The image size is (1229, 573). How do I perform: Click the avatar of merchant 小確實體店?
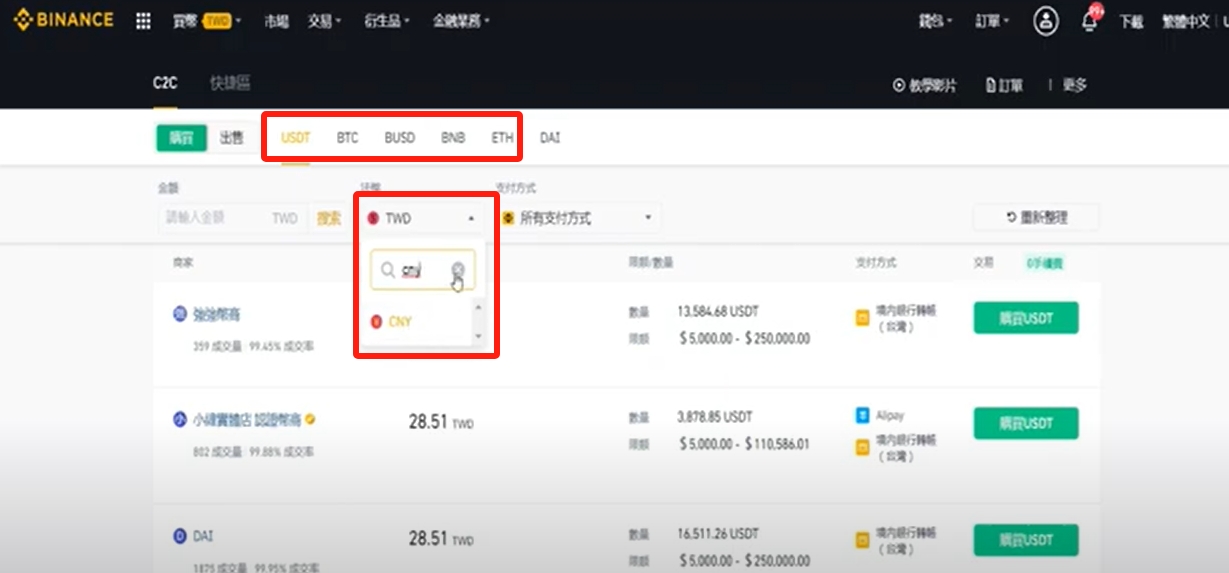[x=180, y=420]
